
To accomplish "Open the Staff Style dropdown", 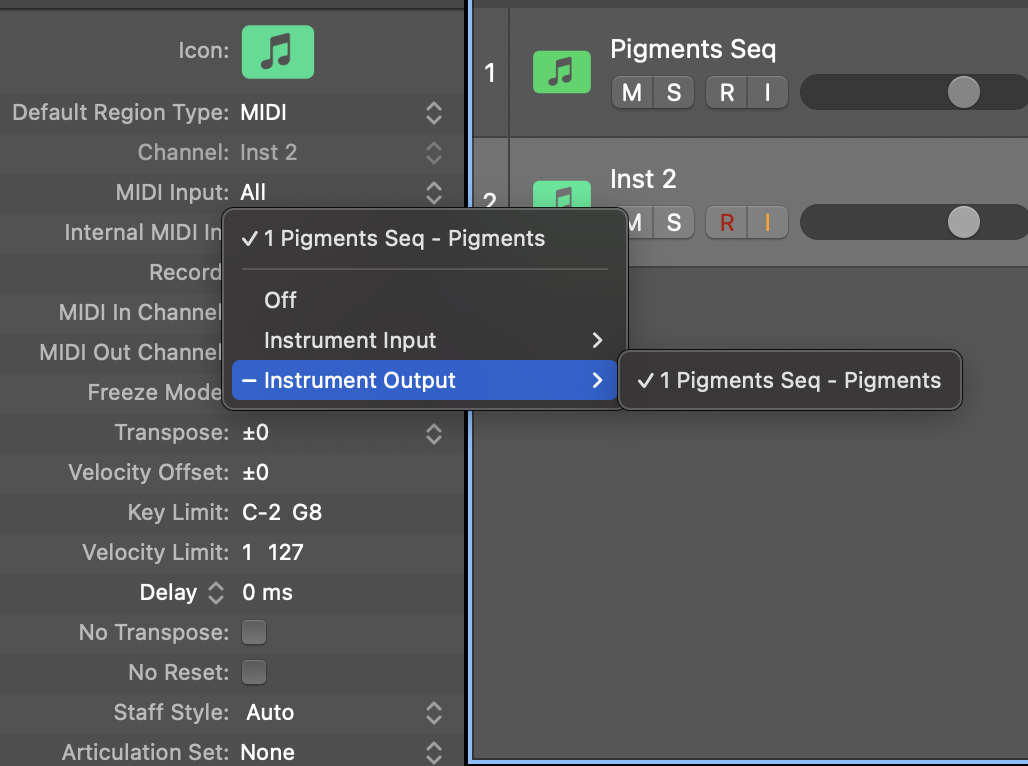I will 341,713.
